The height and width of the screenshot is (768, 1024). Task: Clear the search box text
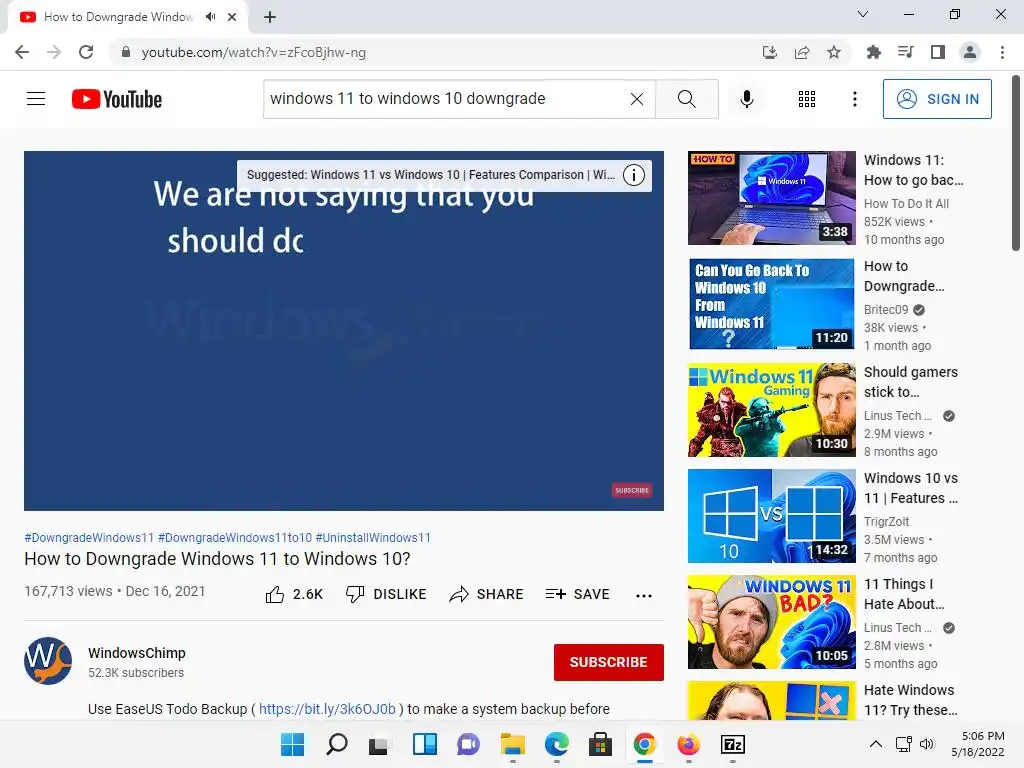pos(637,99)
